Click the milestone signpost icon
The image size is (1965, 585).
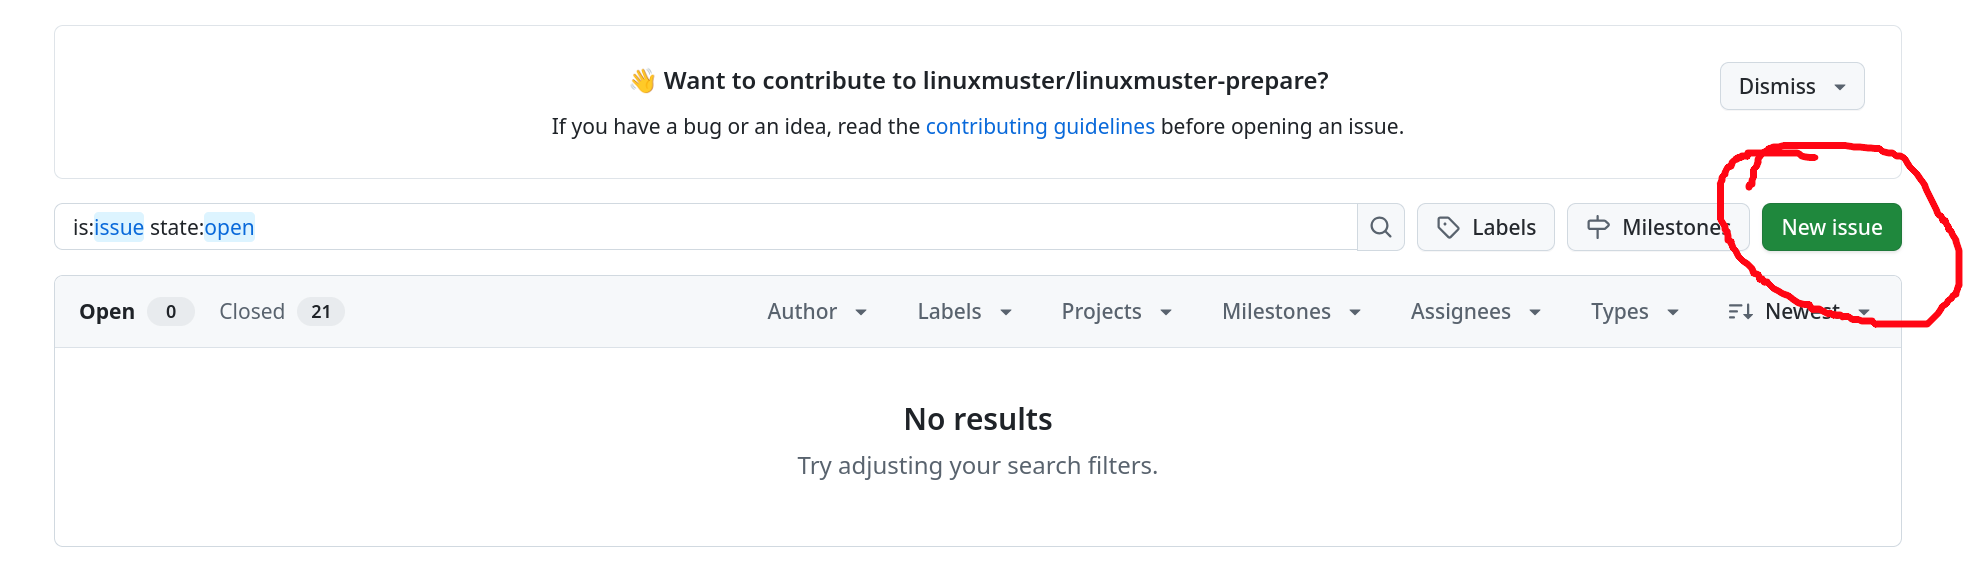[1598, 228]
